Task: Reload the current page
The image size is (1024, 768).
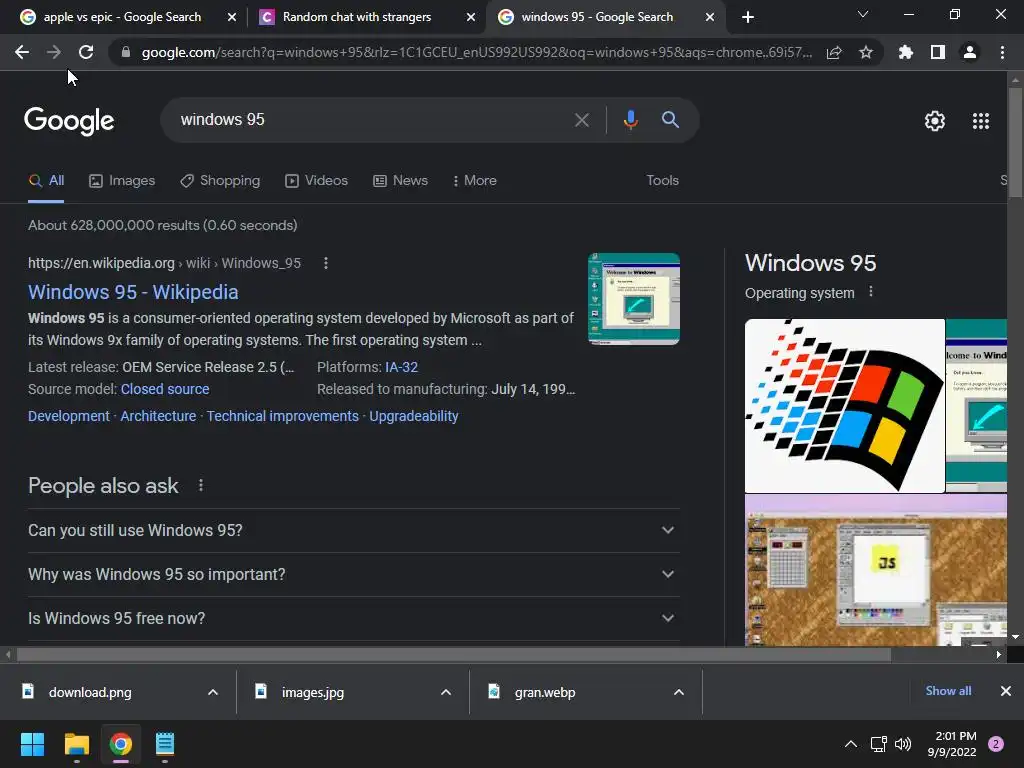Action: [x=86, y=52]
